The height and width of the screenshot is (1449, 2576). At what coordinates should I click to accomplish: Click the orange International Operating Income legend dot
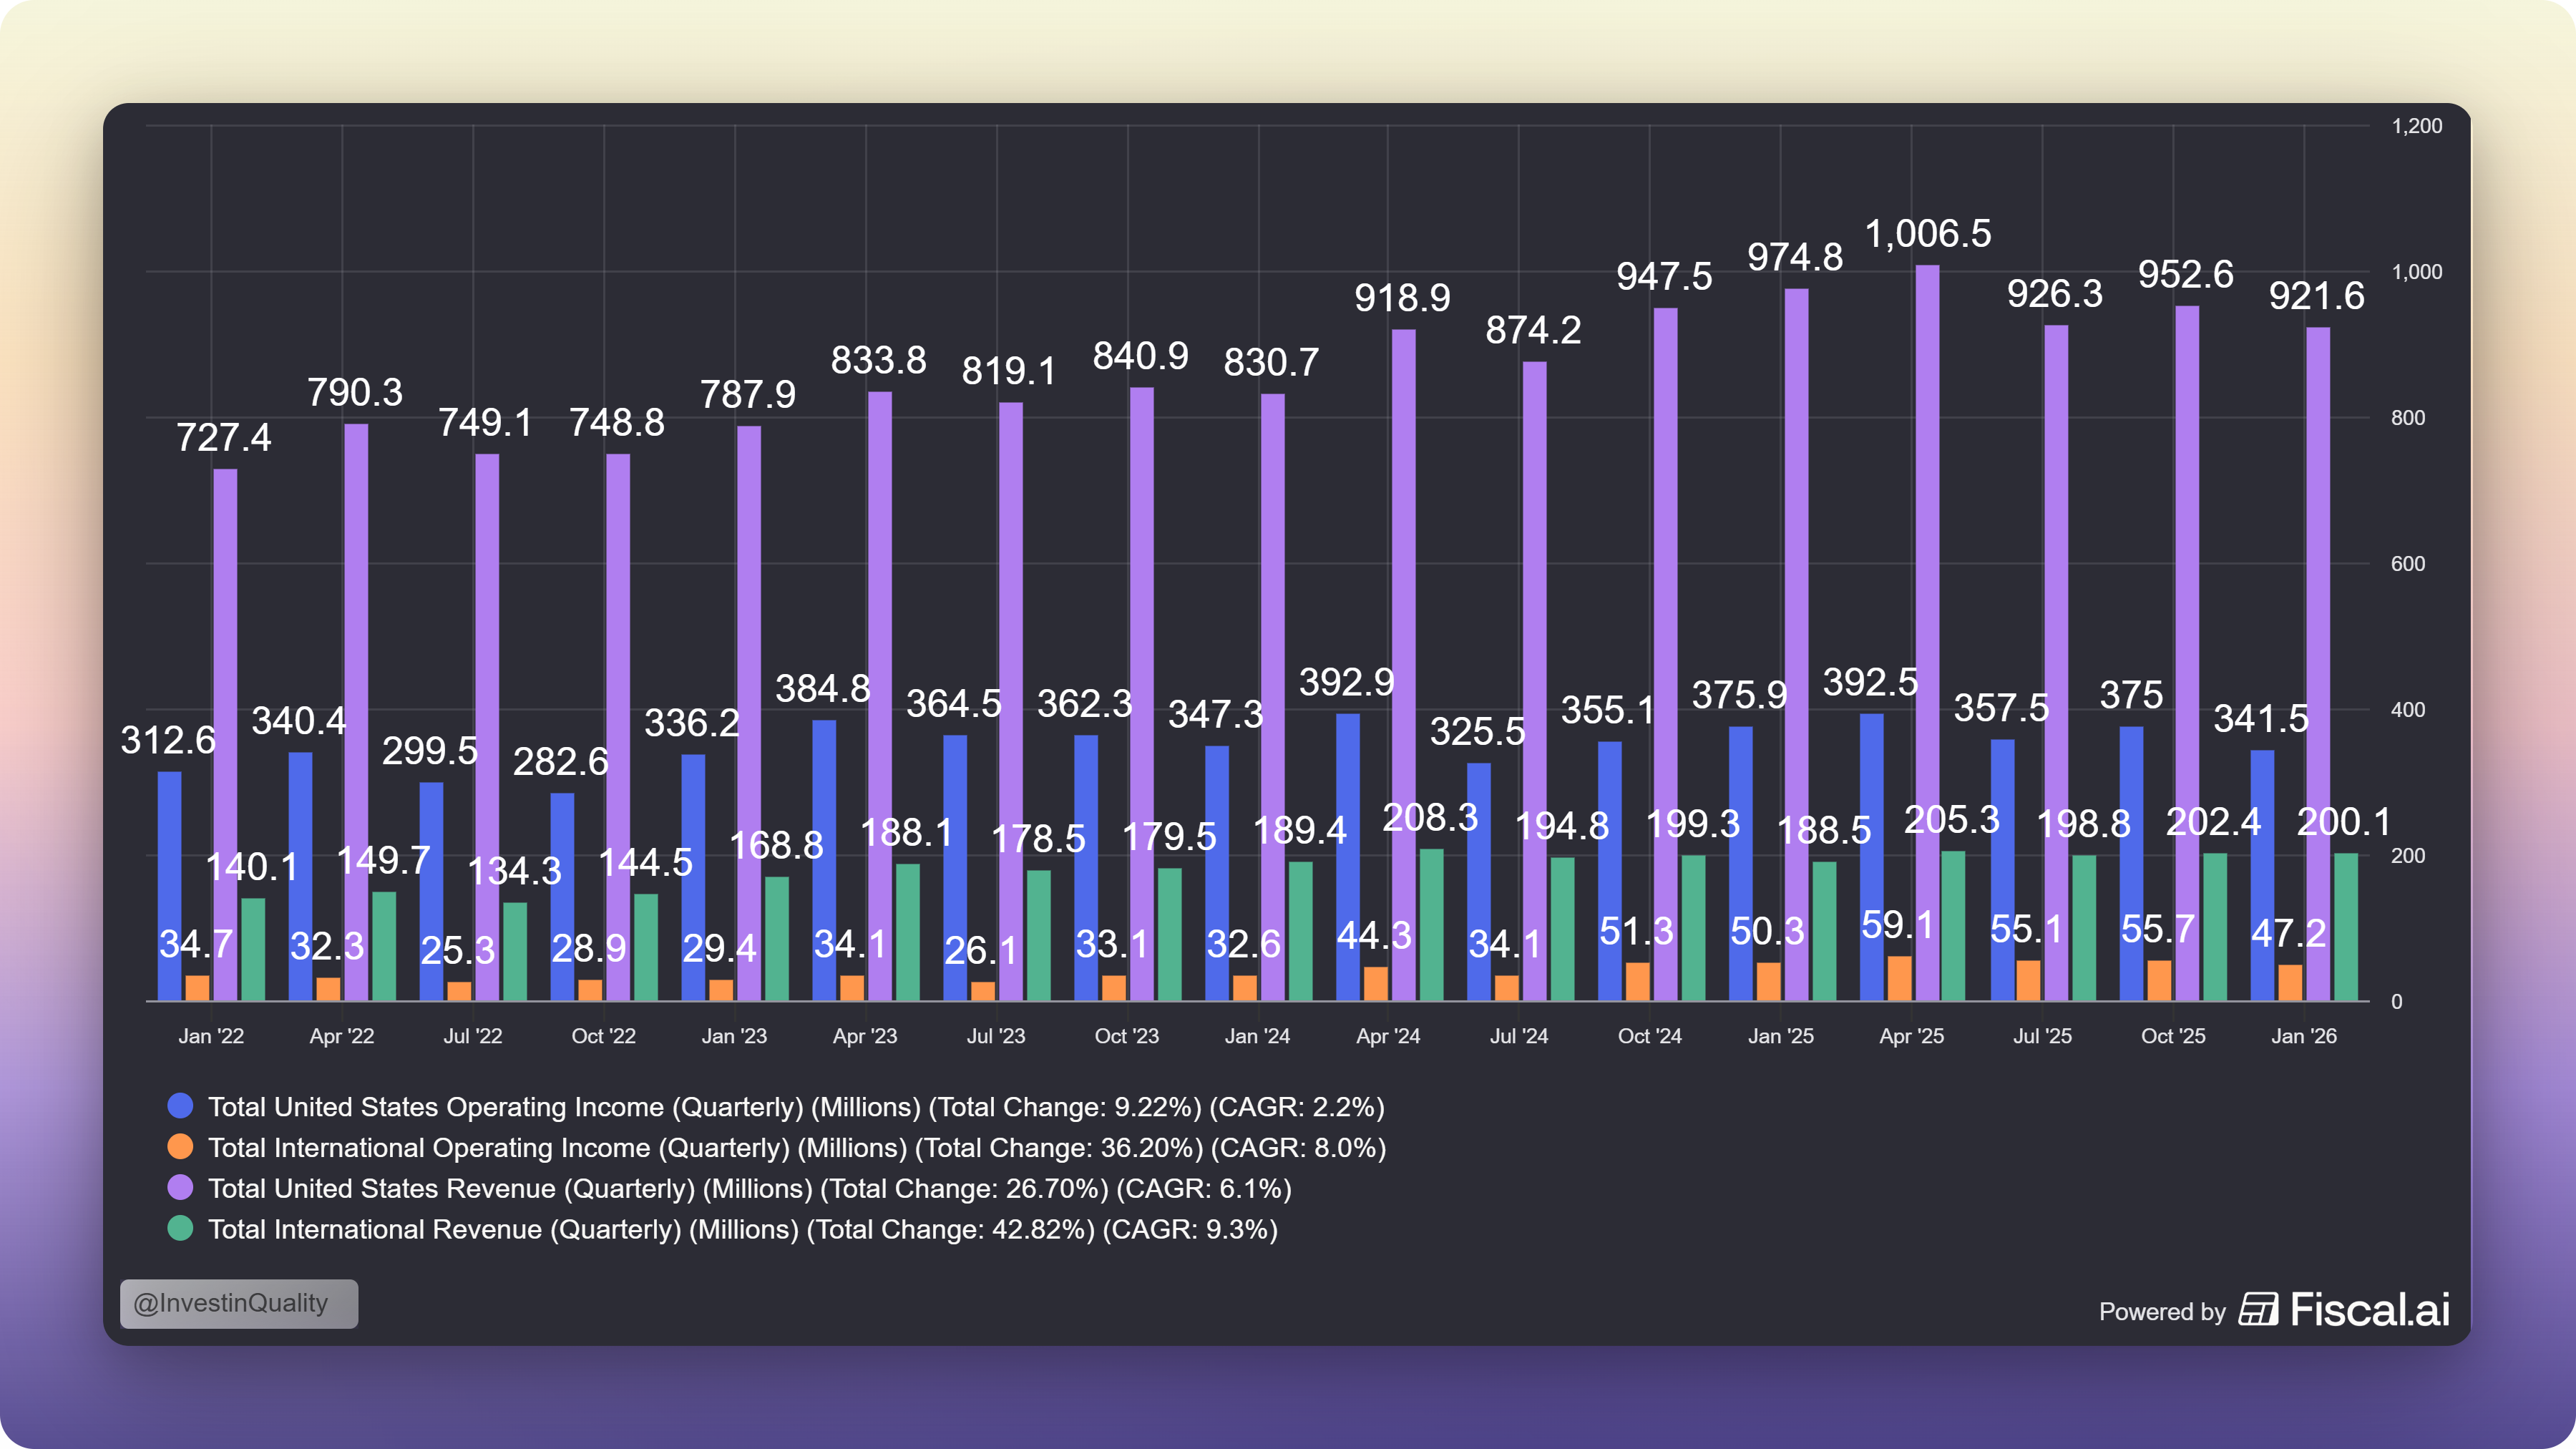(x=180, y=1147)
